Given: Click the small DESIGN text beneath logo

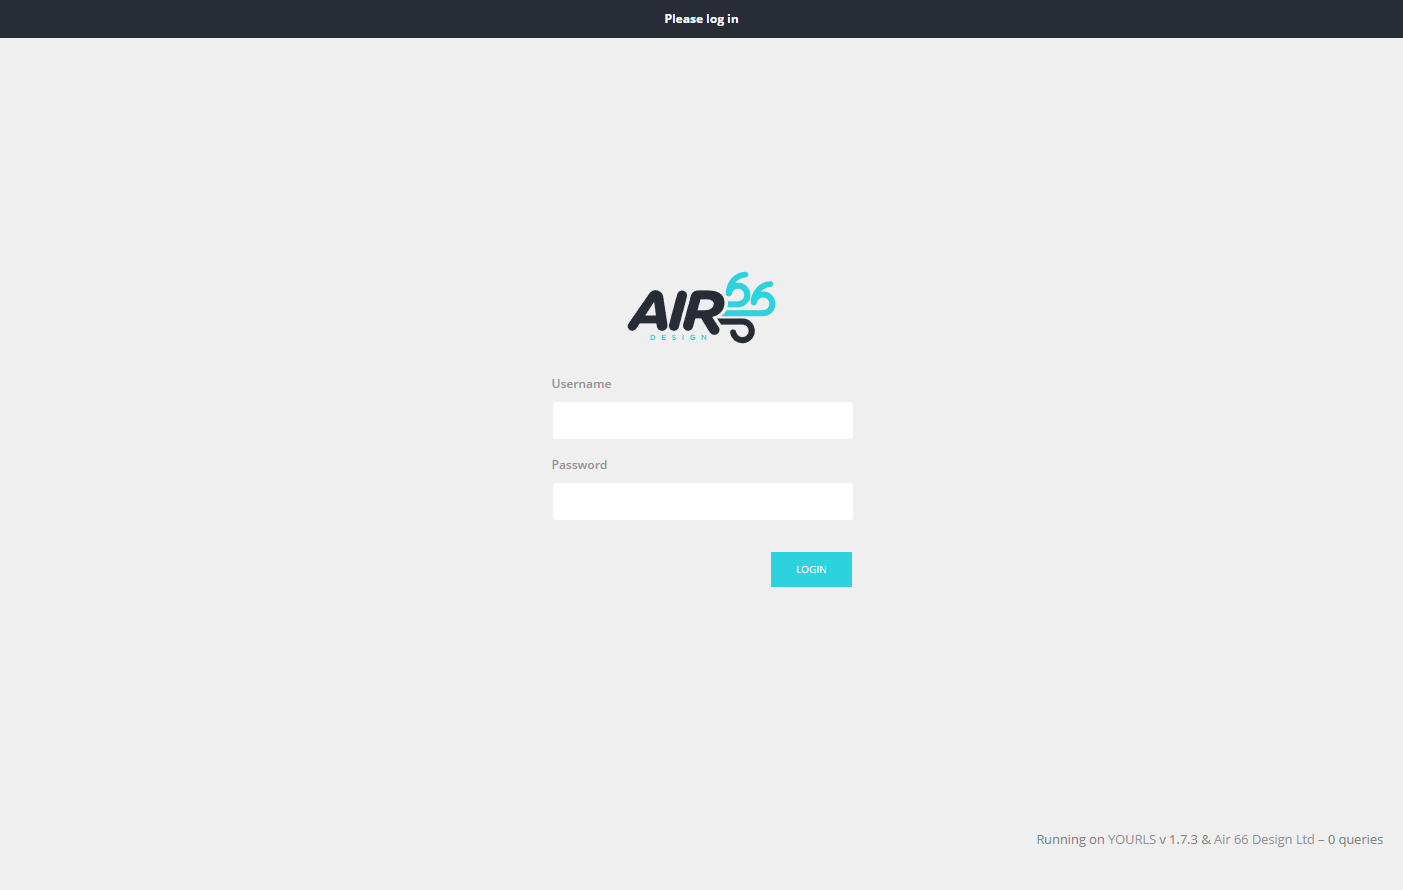Looking at the screenshot, I should coord(679,338).
